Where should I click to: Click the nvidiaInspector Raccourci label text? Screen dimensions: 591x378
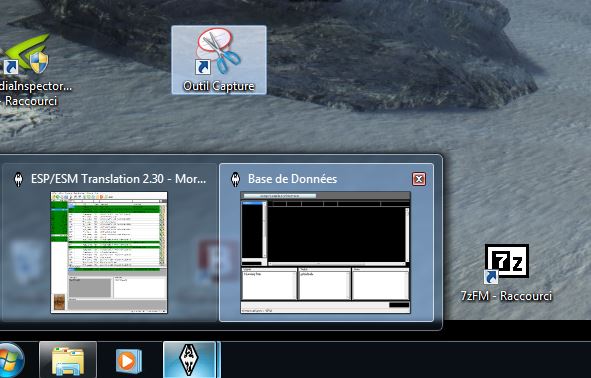point(35,93)
